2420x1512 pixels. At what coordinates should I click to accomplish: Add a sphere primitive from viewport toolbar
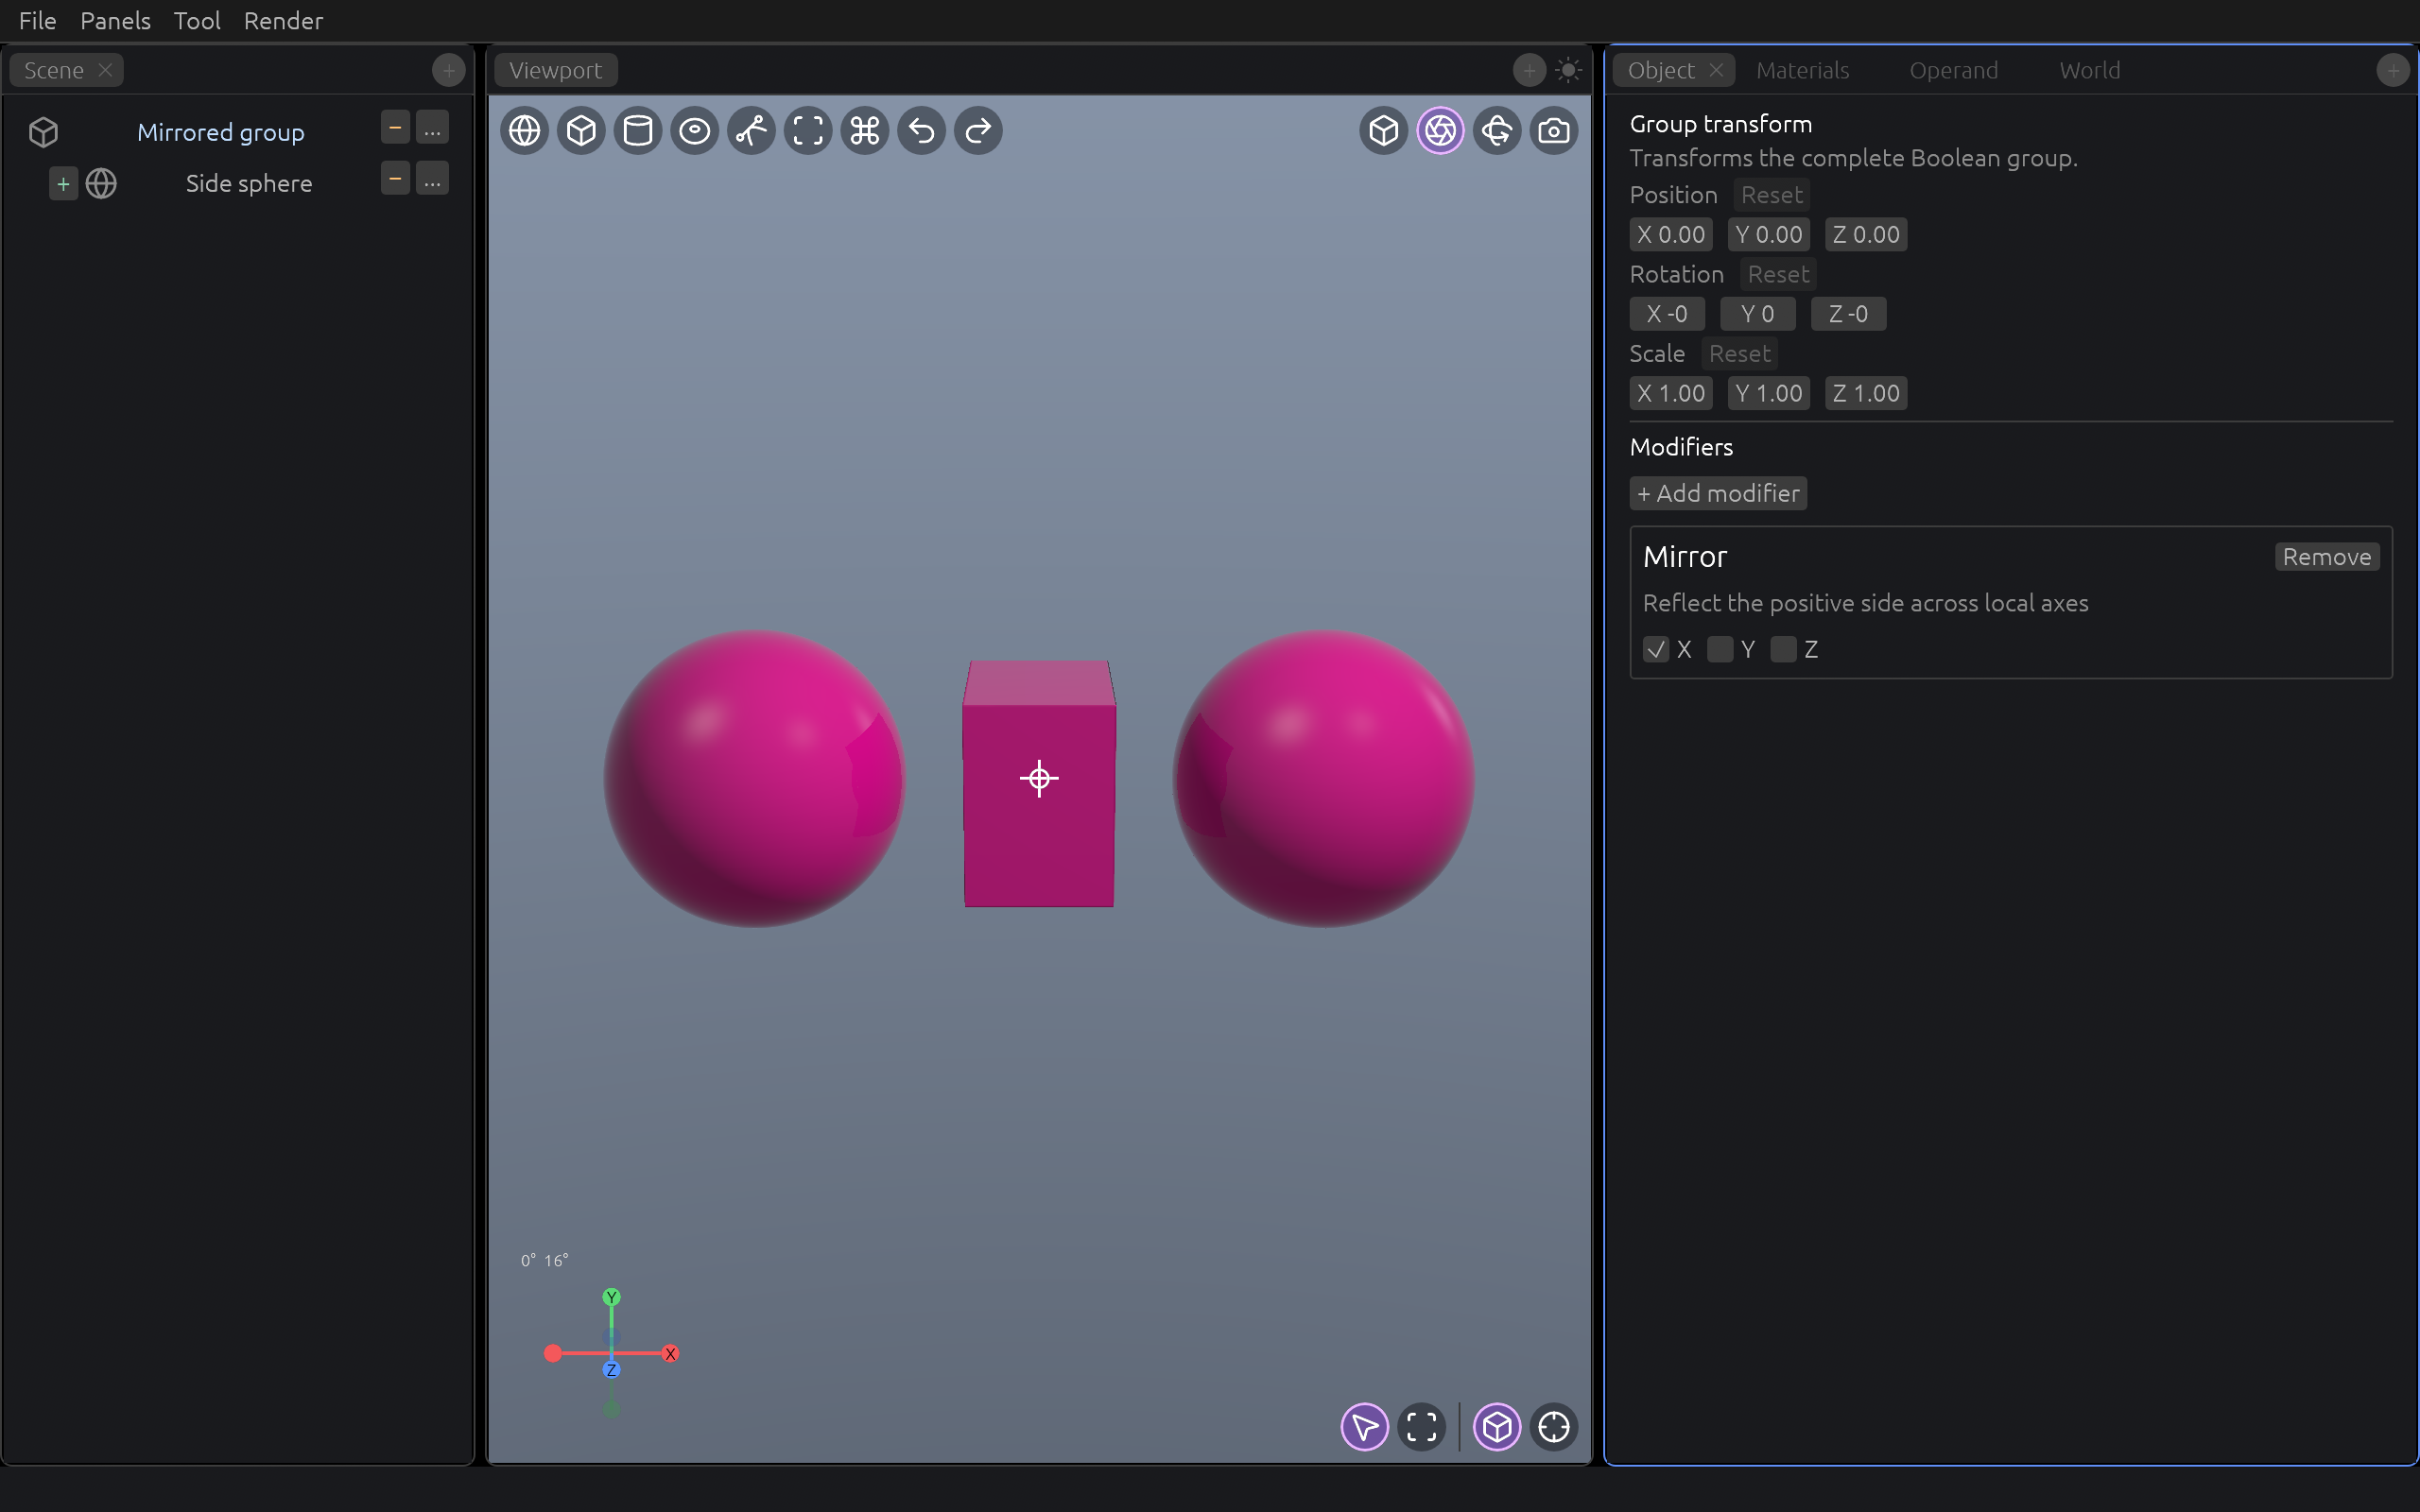point(524,131)
